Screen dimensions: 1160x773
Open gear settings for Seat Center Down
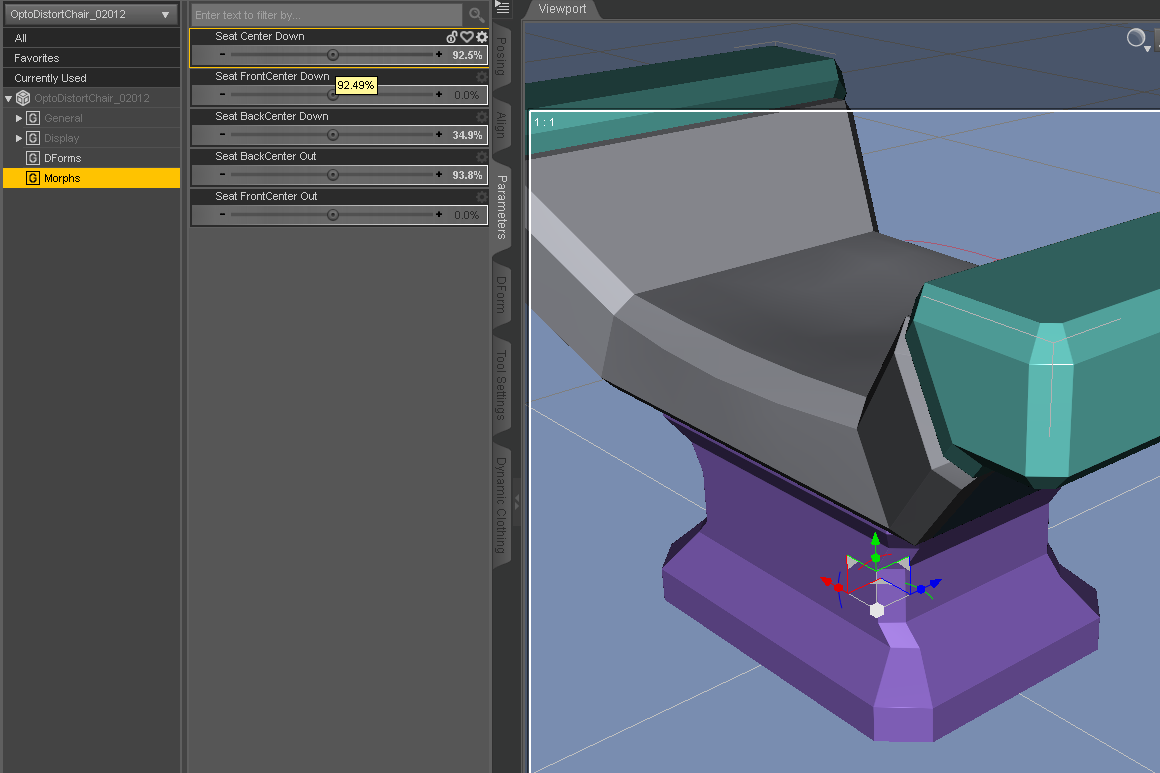(x=482, y=37)
